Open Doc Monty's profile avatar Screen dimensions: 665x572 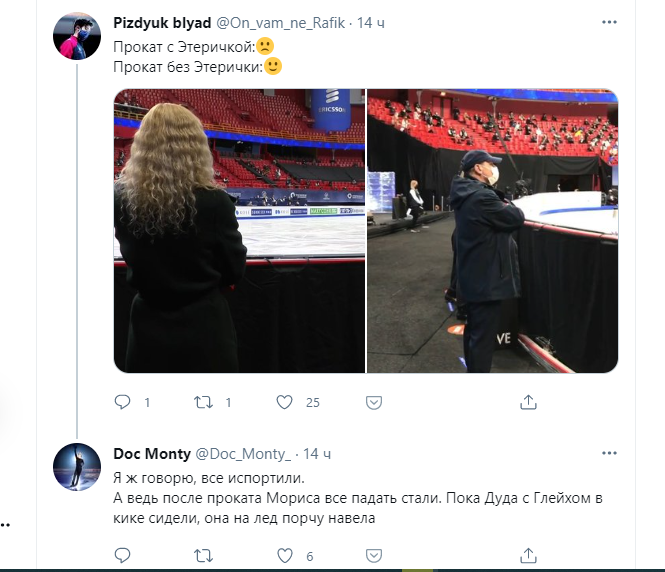(x=78, y=467)
